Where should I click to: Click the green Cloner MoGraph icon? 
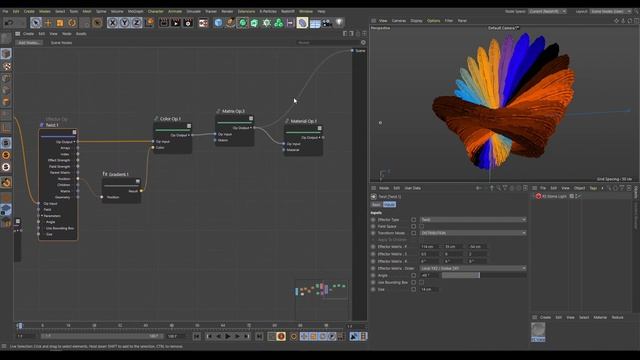pos(278,23)
